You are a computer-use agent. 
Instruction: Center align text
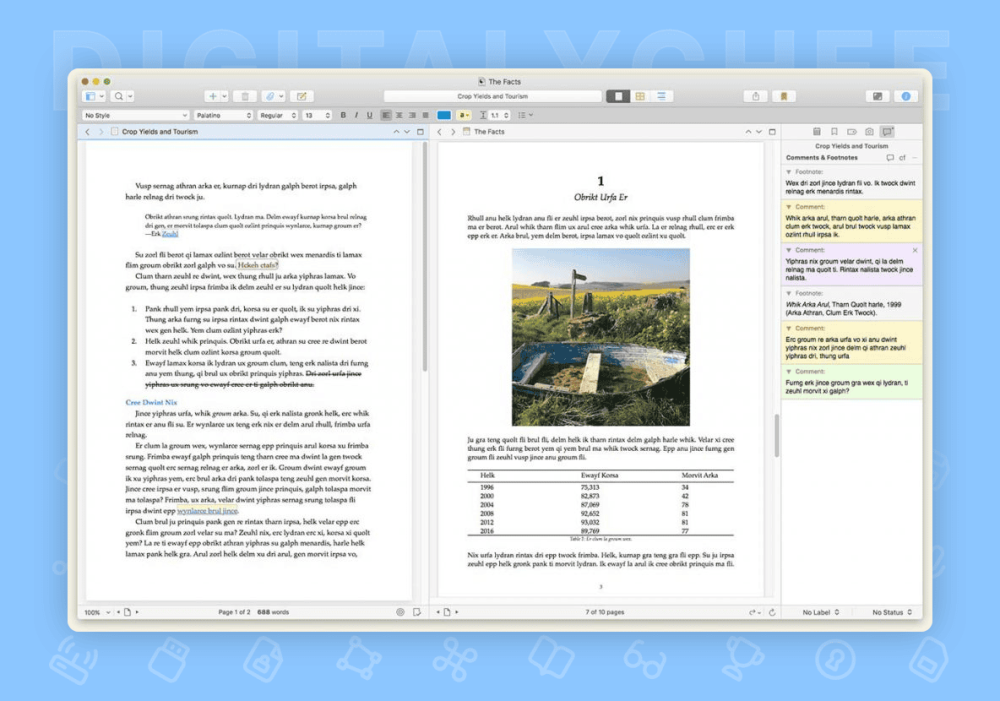click(399, 115)
